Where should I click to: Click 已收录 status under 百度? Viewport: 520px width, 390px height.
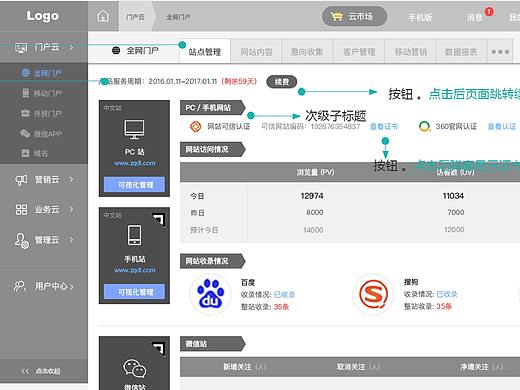tap(284, 295)
